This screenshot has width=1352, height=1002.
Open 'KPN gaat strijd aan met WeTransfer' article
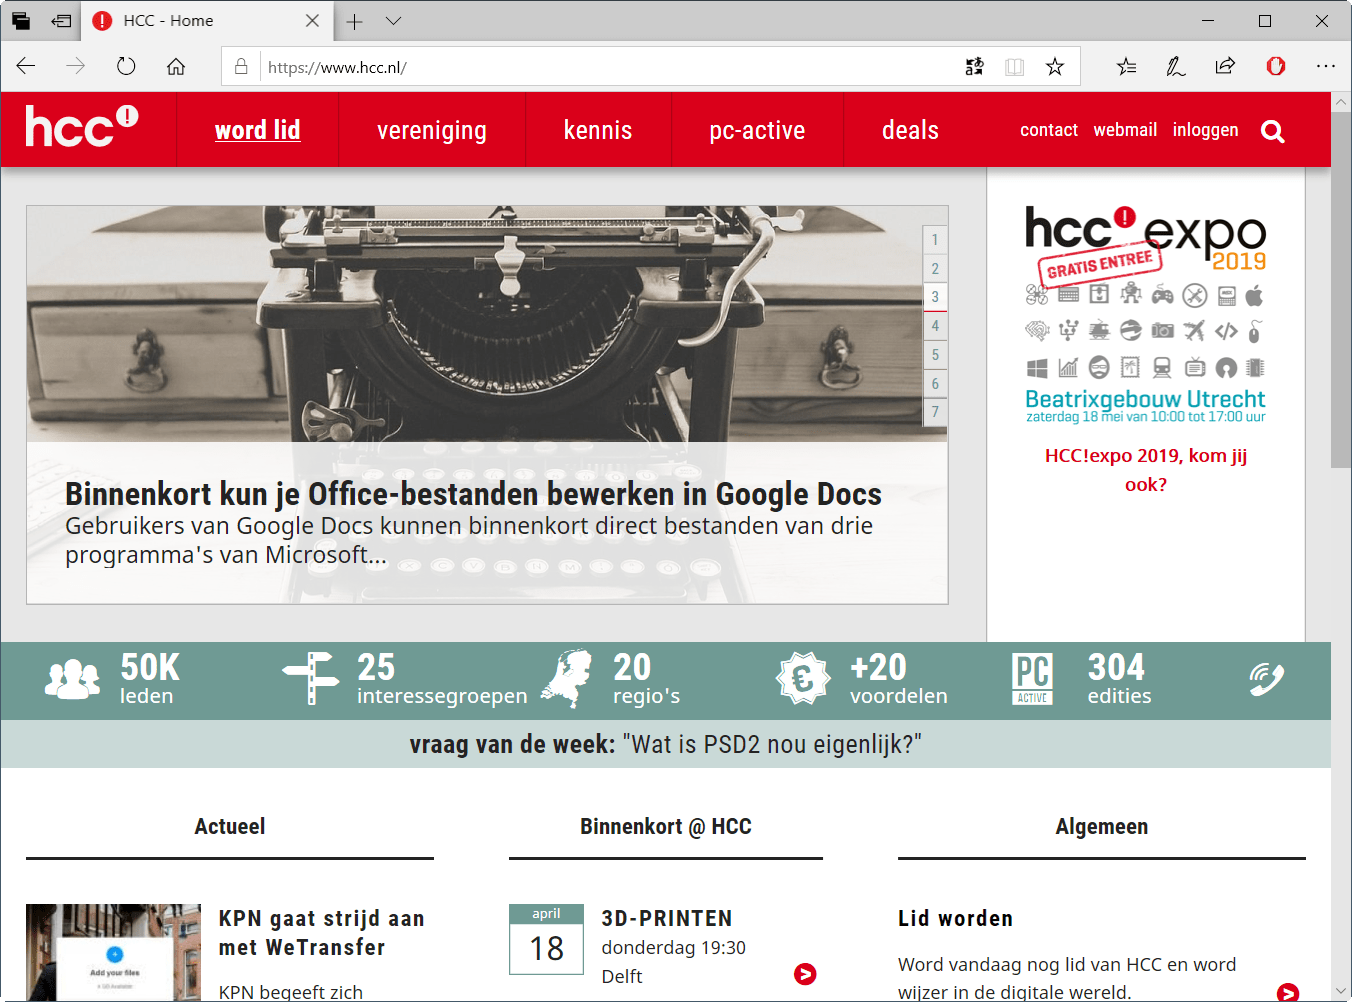click(321, 933)
